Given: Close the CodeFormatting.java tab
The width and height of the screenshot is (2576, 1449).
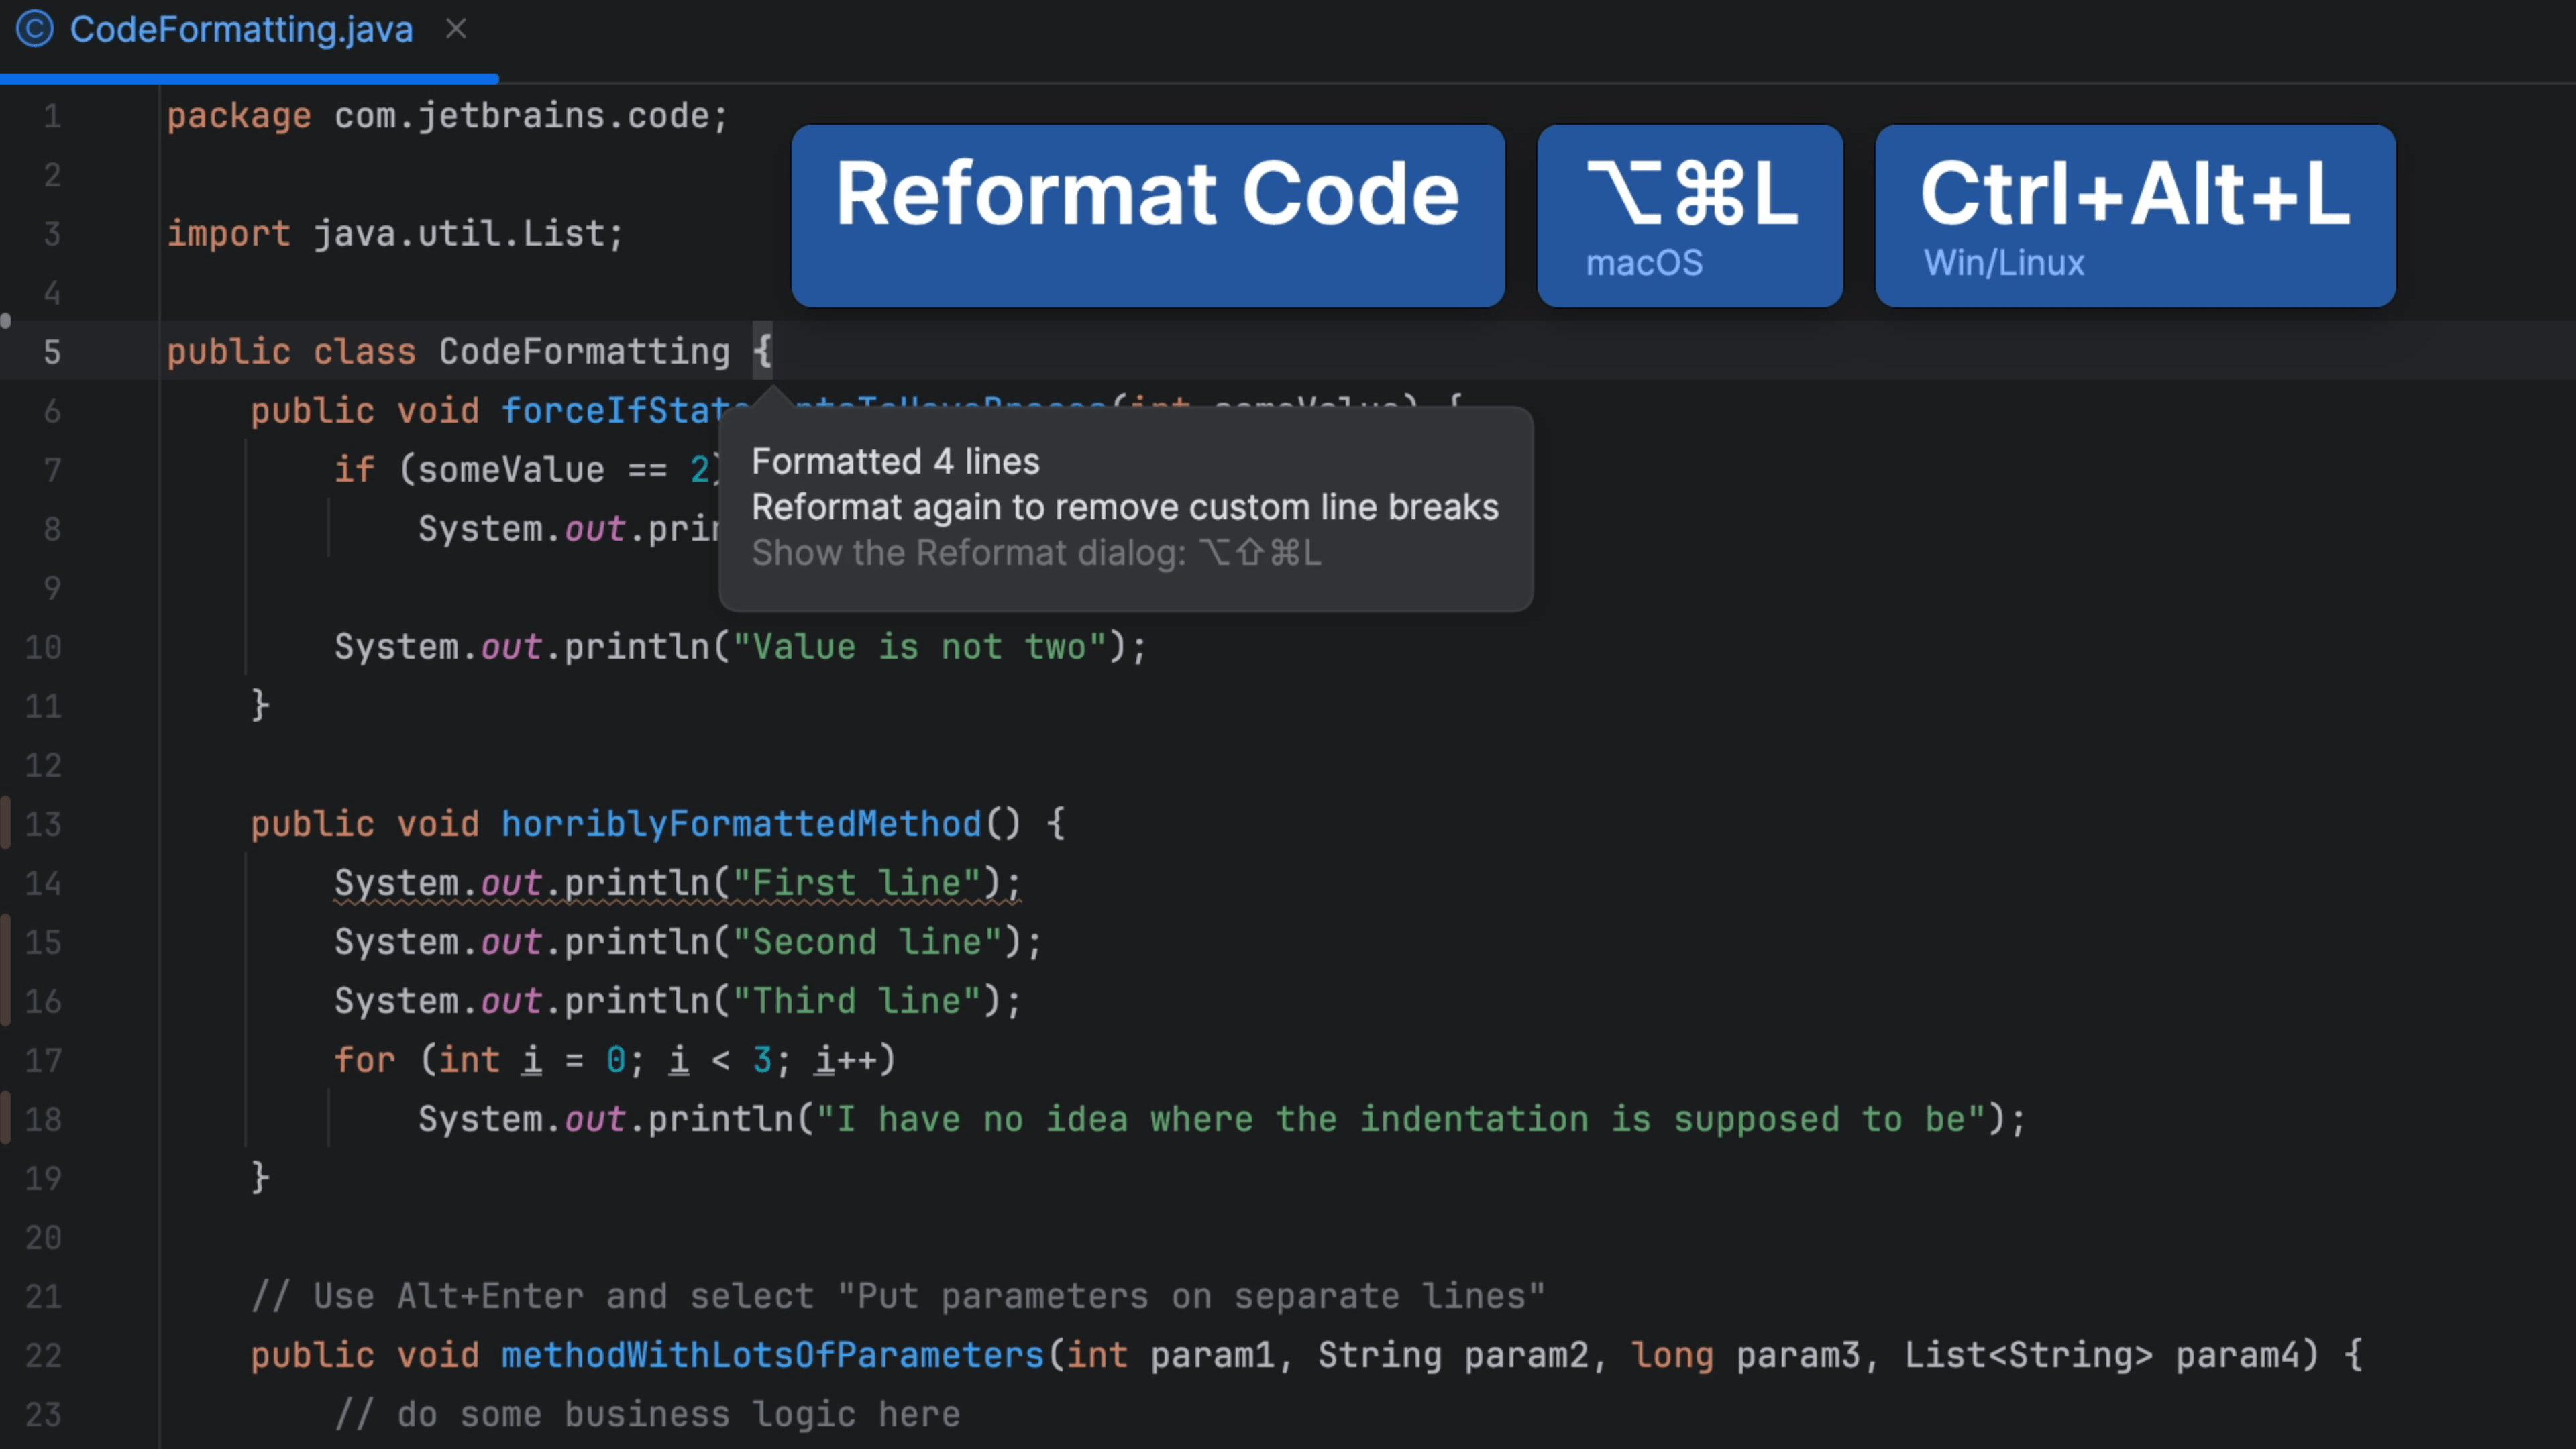Looking at the screenshot, I should point(456,29).
